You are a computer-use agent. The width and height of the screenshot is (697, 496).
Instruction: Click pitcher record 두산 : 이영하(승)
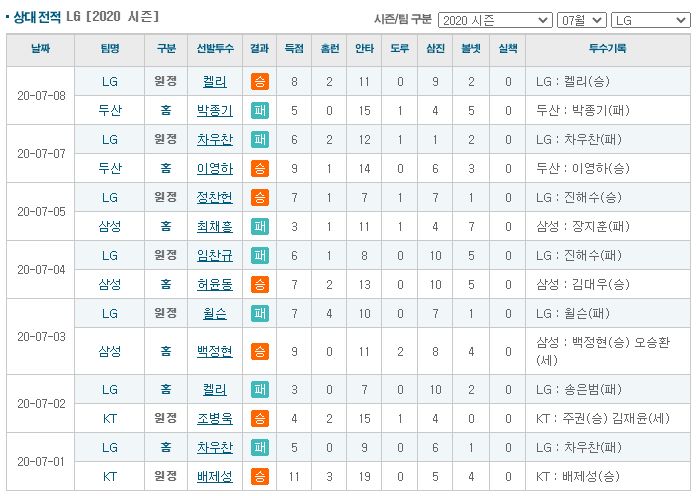pos(583,168)
